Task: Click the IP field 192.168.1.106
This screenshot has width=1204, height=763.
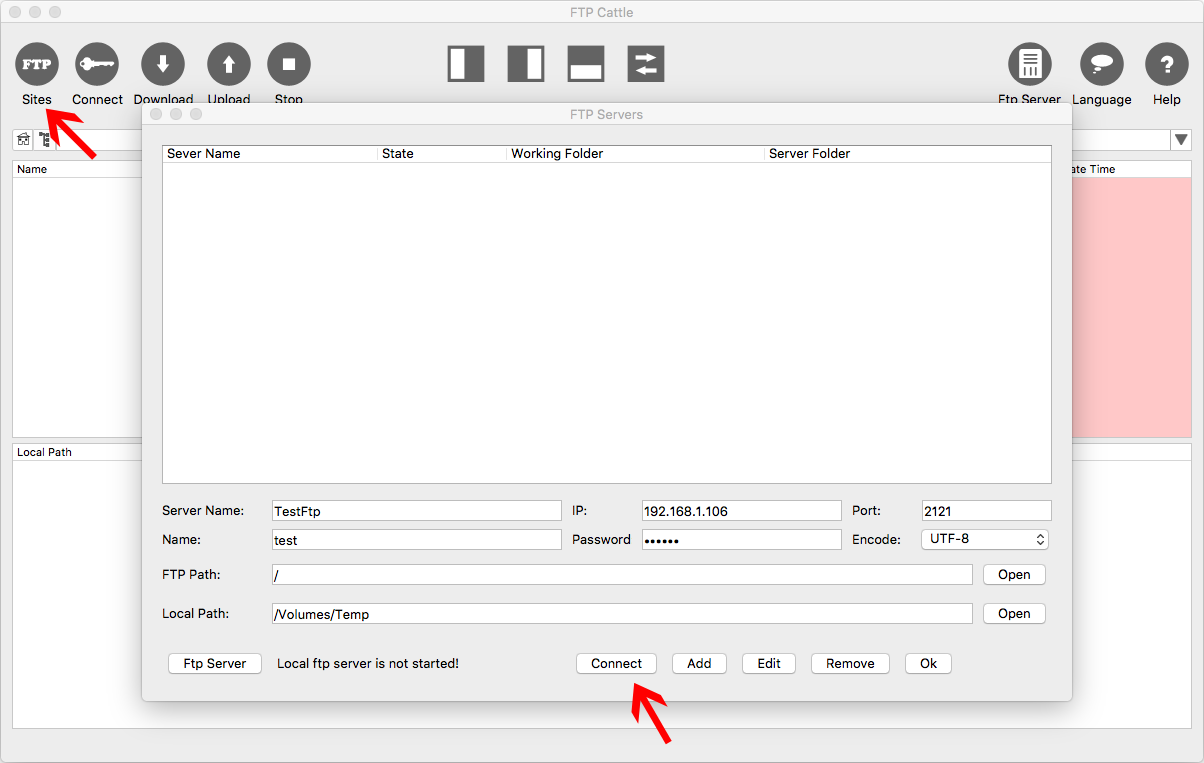Action: pyautogui.click(x=742, y=510)
